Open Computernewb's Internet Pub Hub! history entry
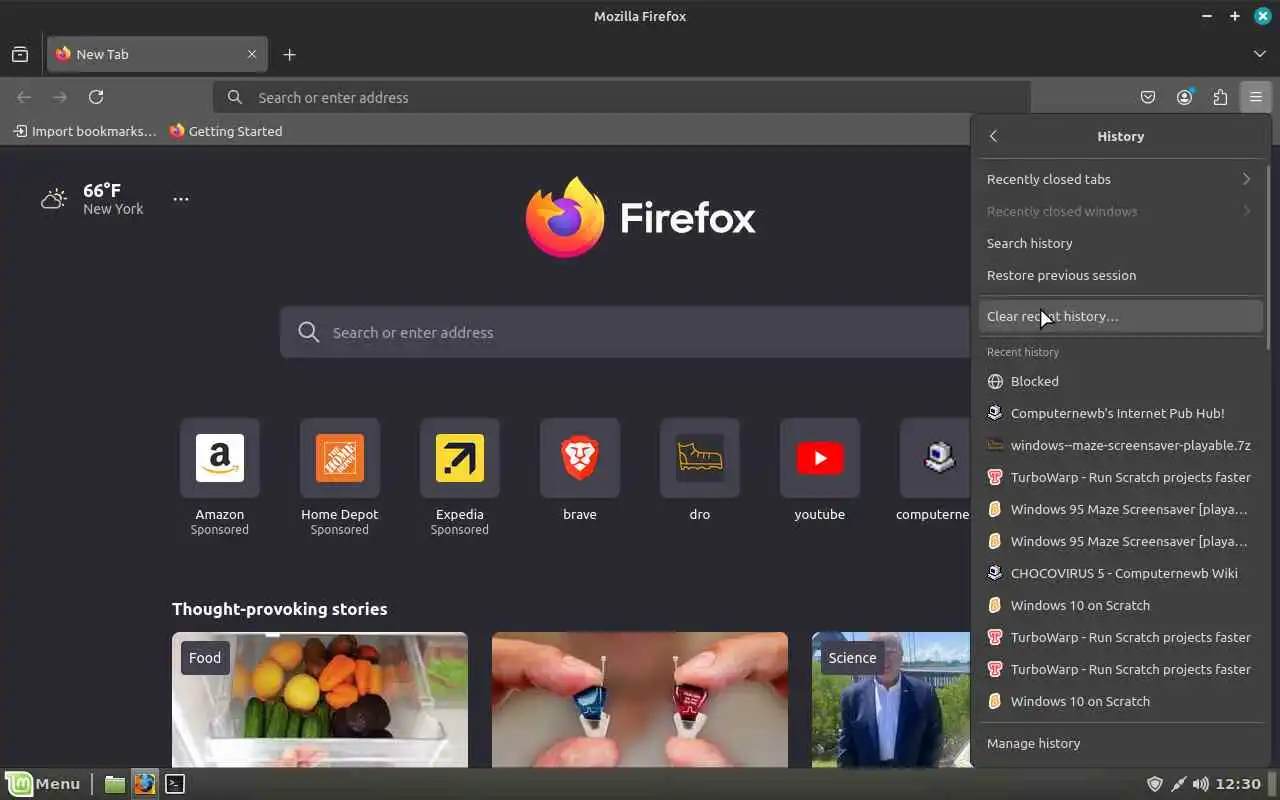Image resolution: width=1280 pixels, height=800 pixels. point(1120,413)
